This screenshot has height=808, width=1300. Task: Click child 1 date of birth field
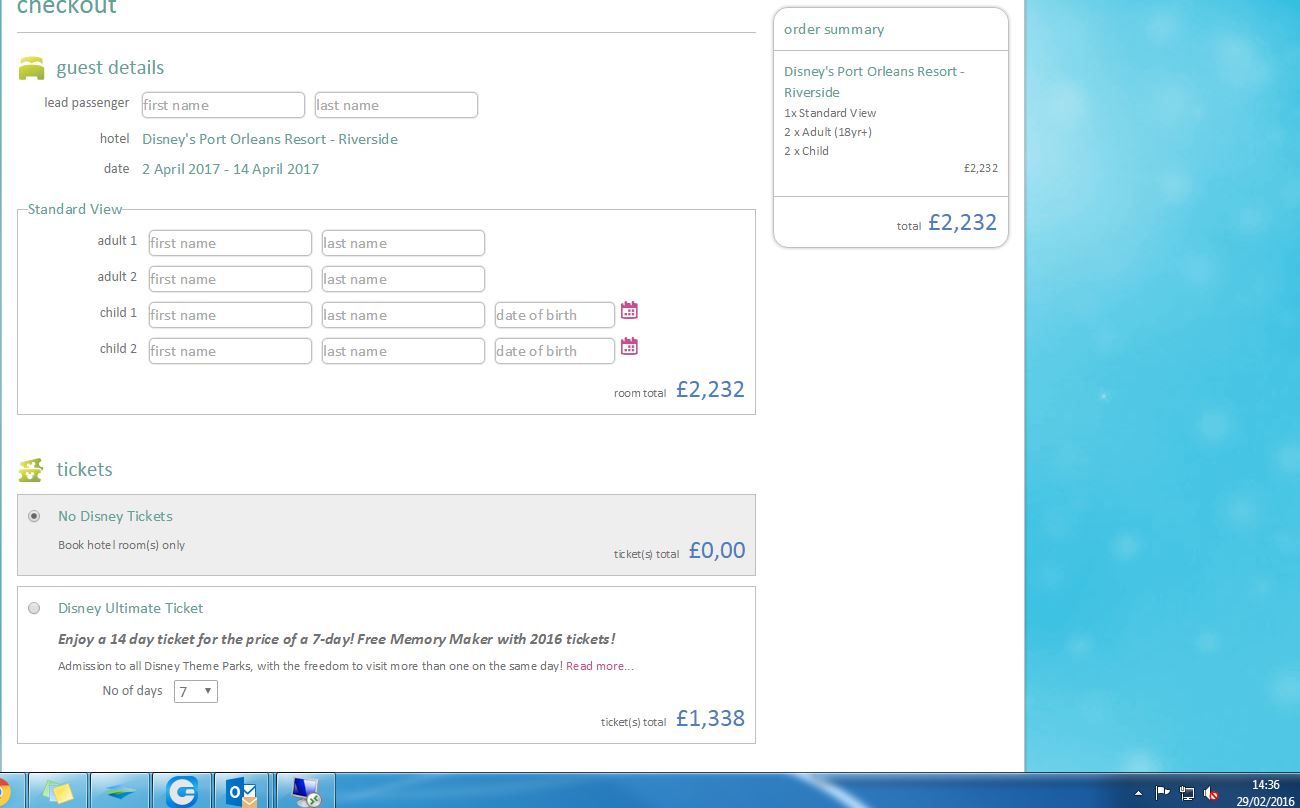(555, 315)
